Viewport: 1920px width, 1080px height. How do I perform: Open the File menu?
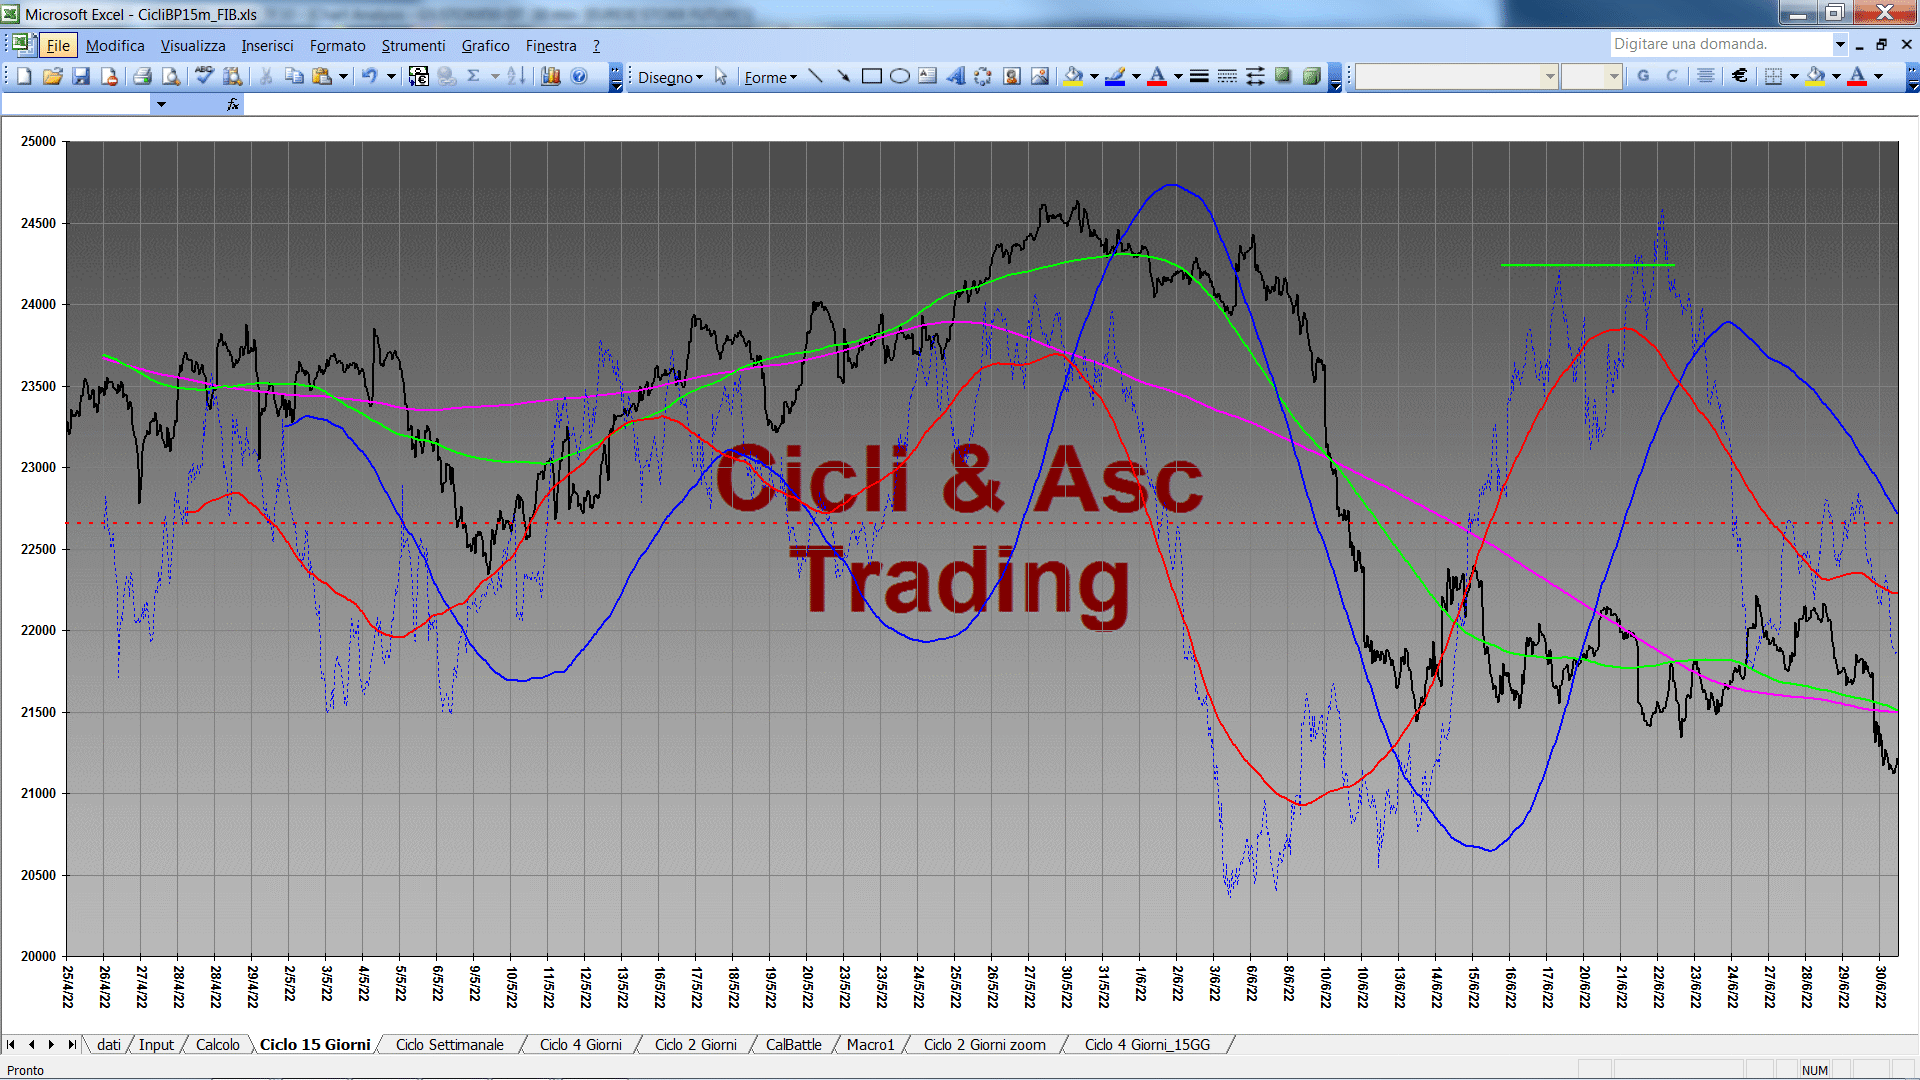tap(58, 46)
